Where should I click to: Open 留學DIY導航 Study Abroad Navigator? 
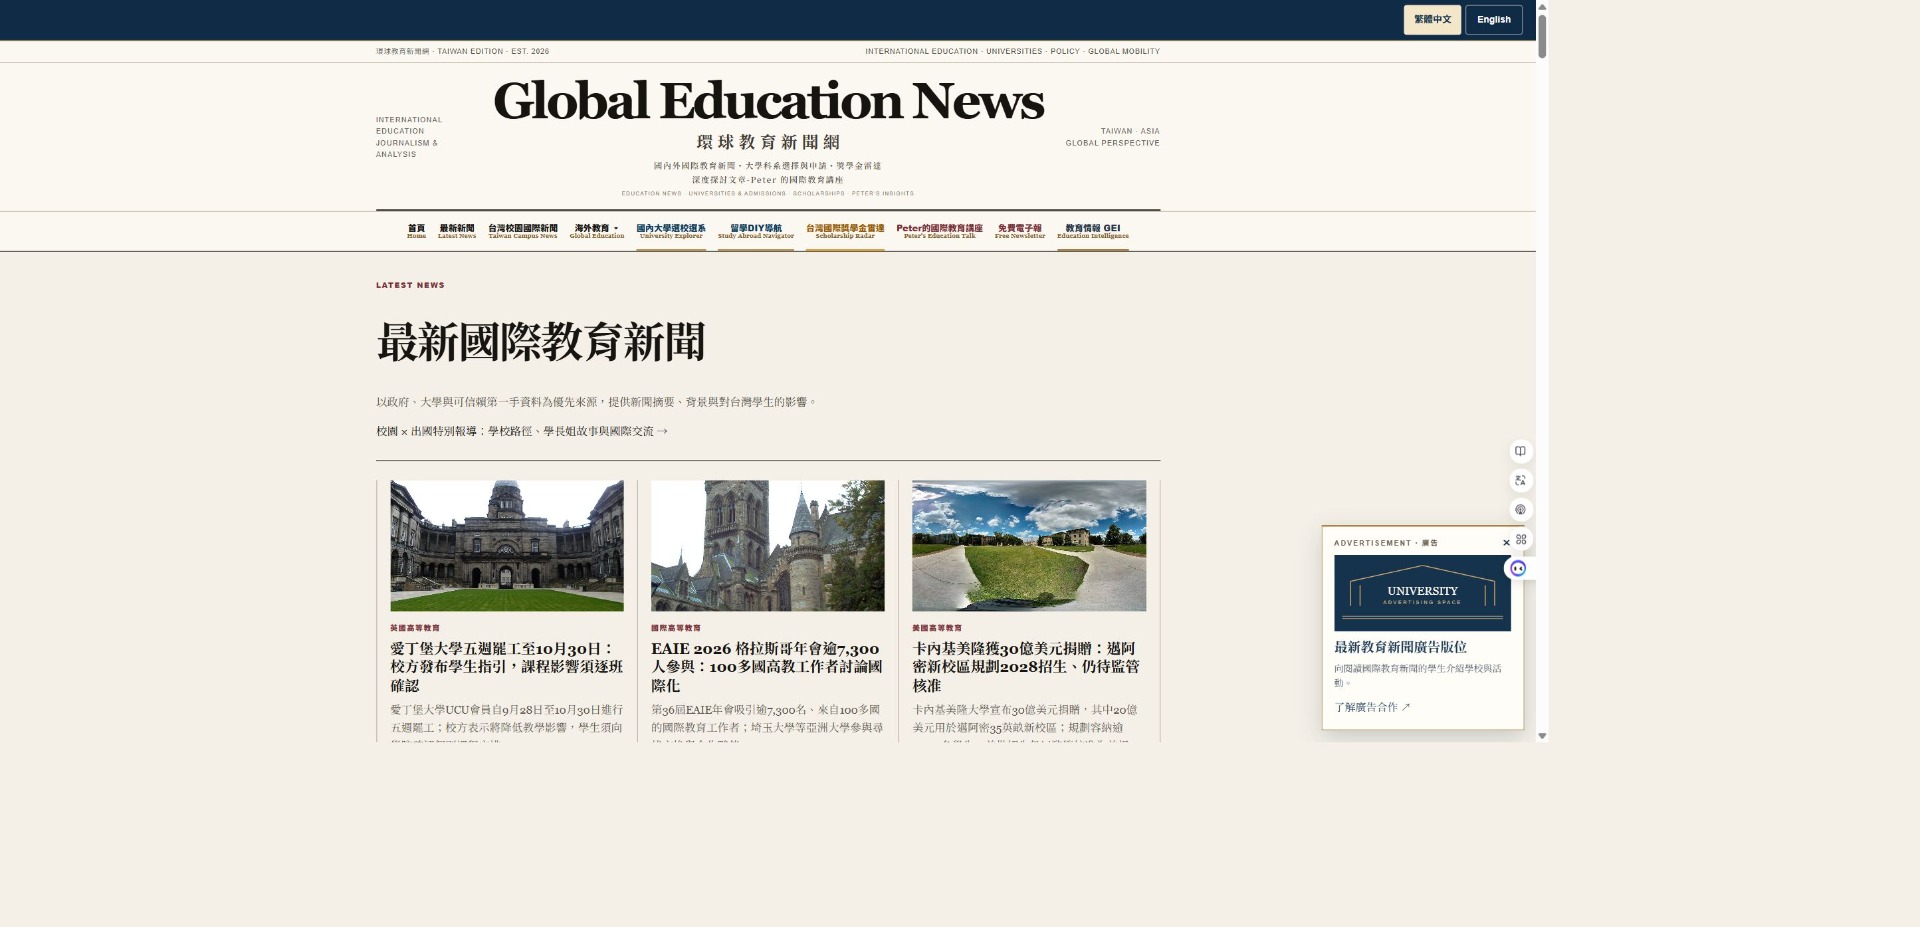756,231
